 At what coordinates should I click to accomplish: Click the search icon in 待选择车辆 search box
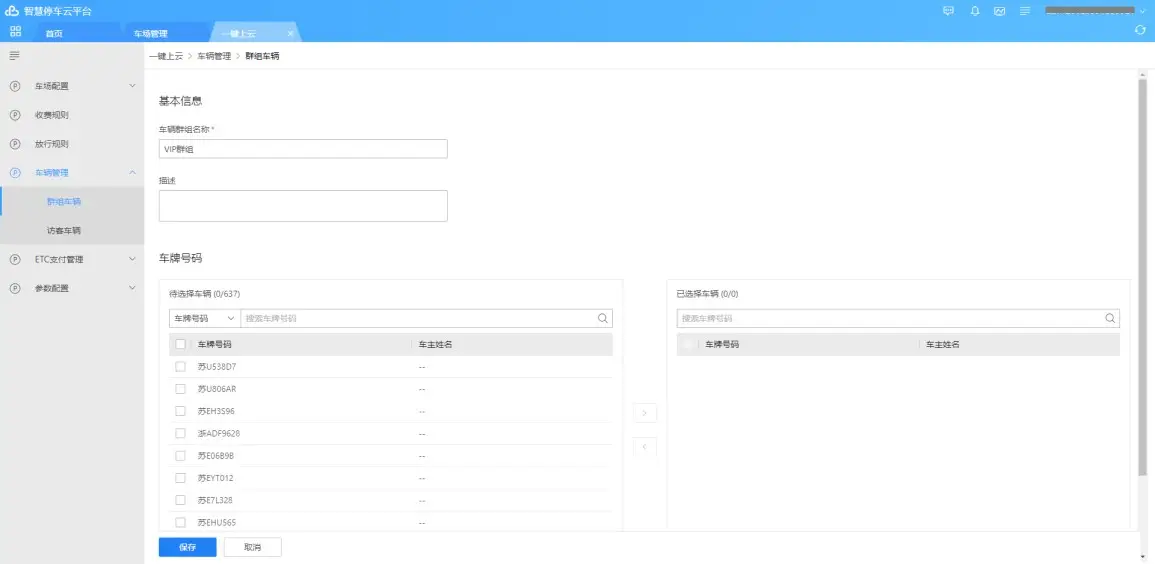pos(602,318)
